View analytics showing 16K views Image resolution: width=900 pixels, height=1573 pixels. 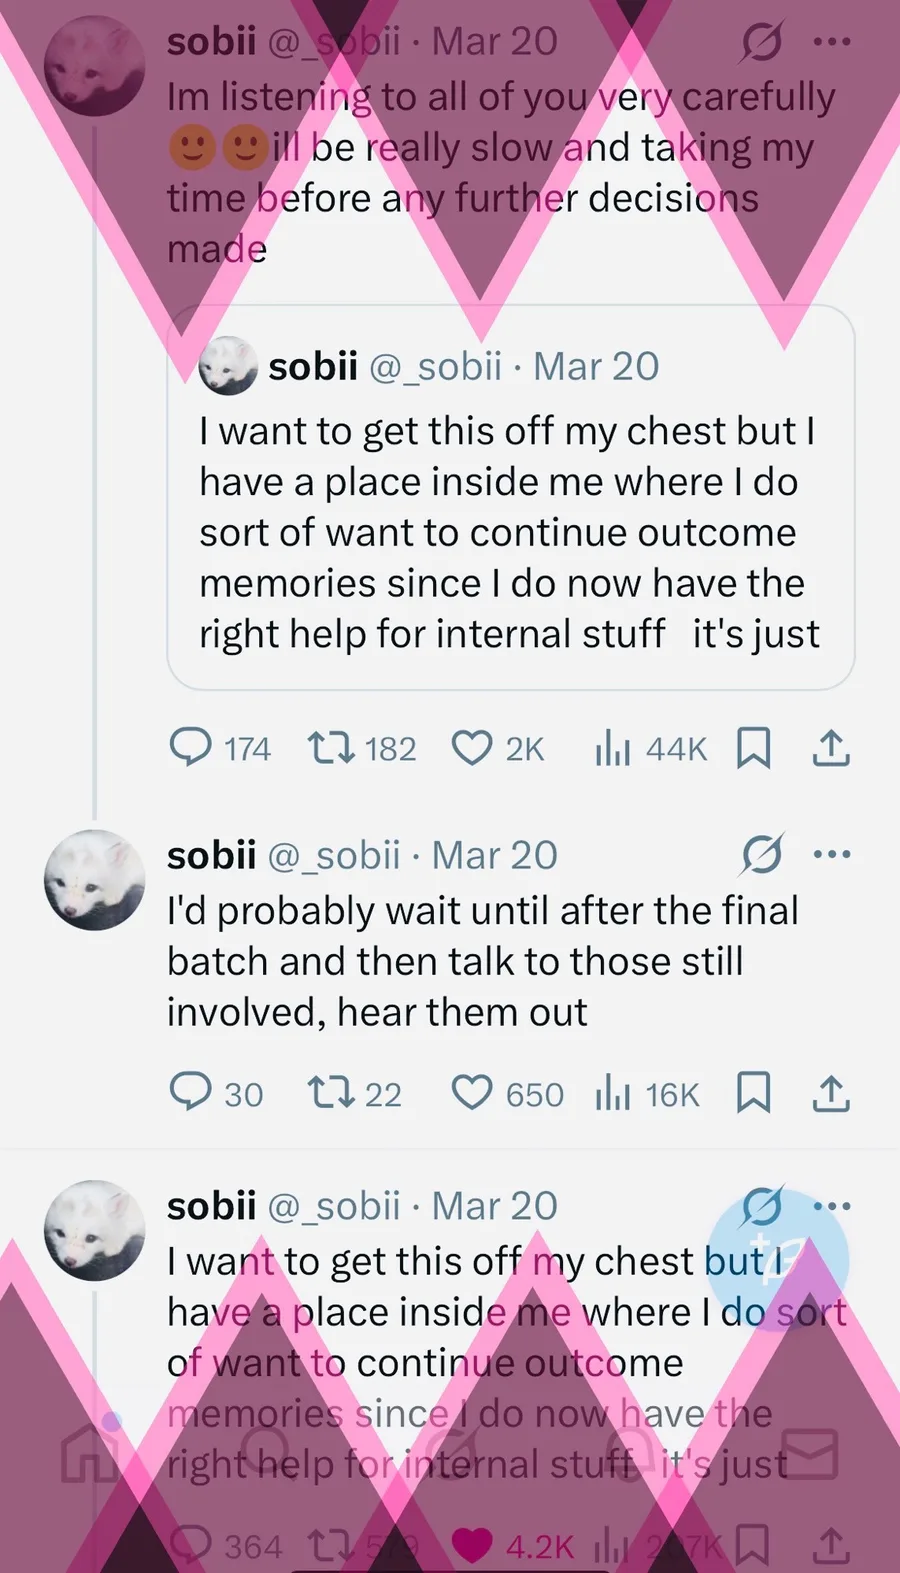coord(612,1093)
